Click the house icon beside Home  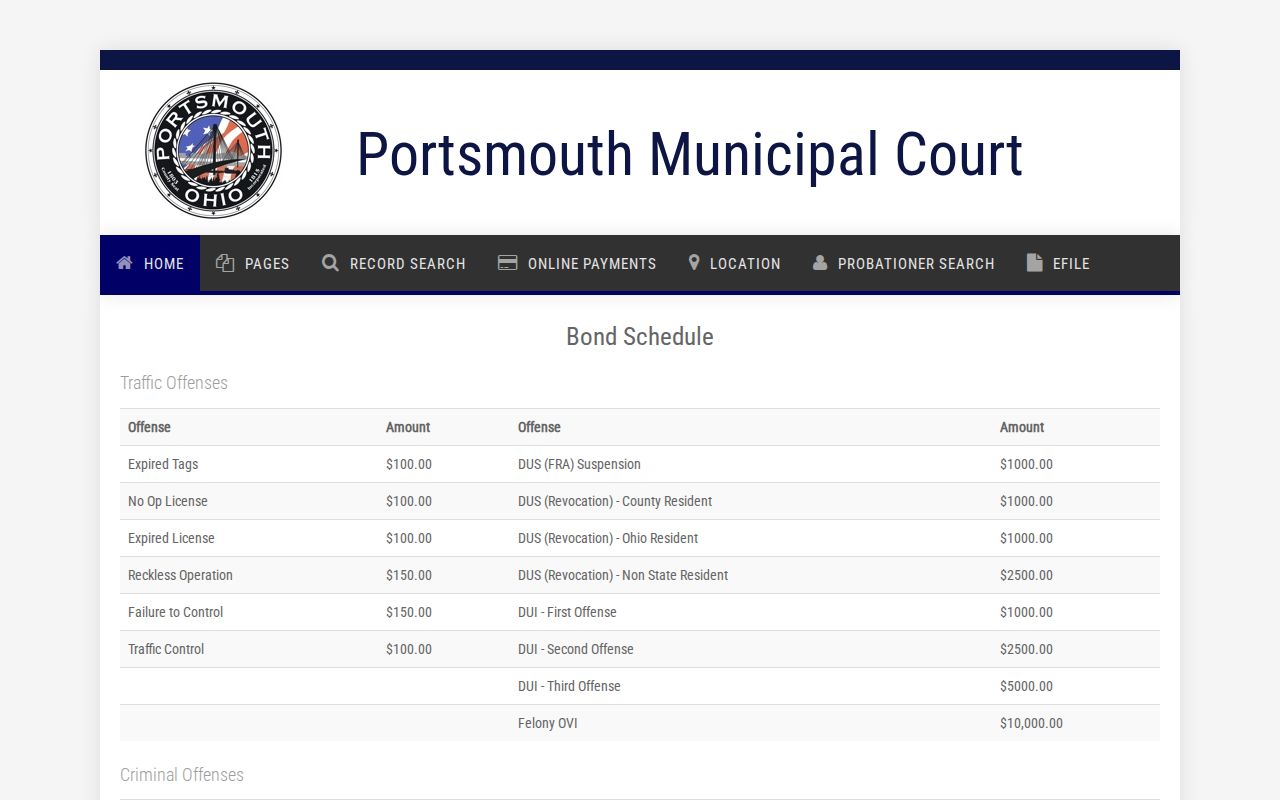click(x=124, y=263)
